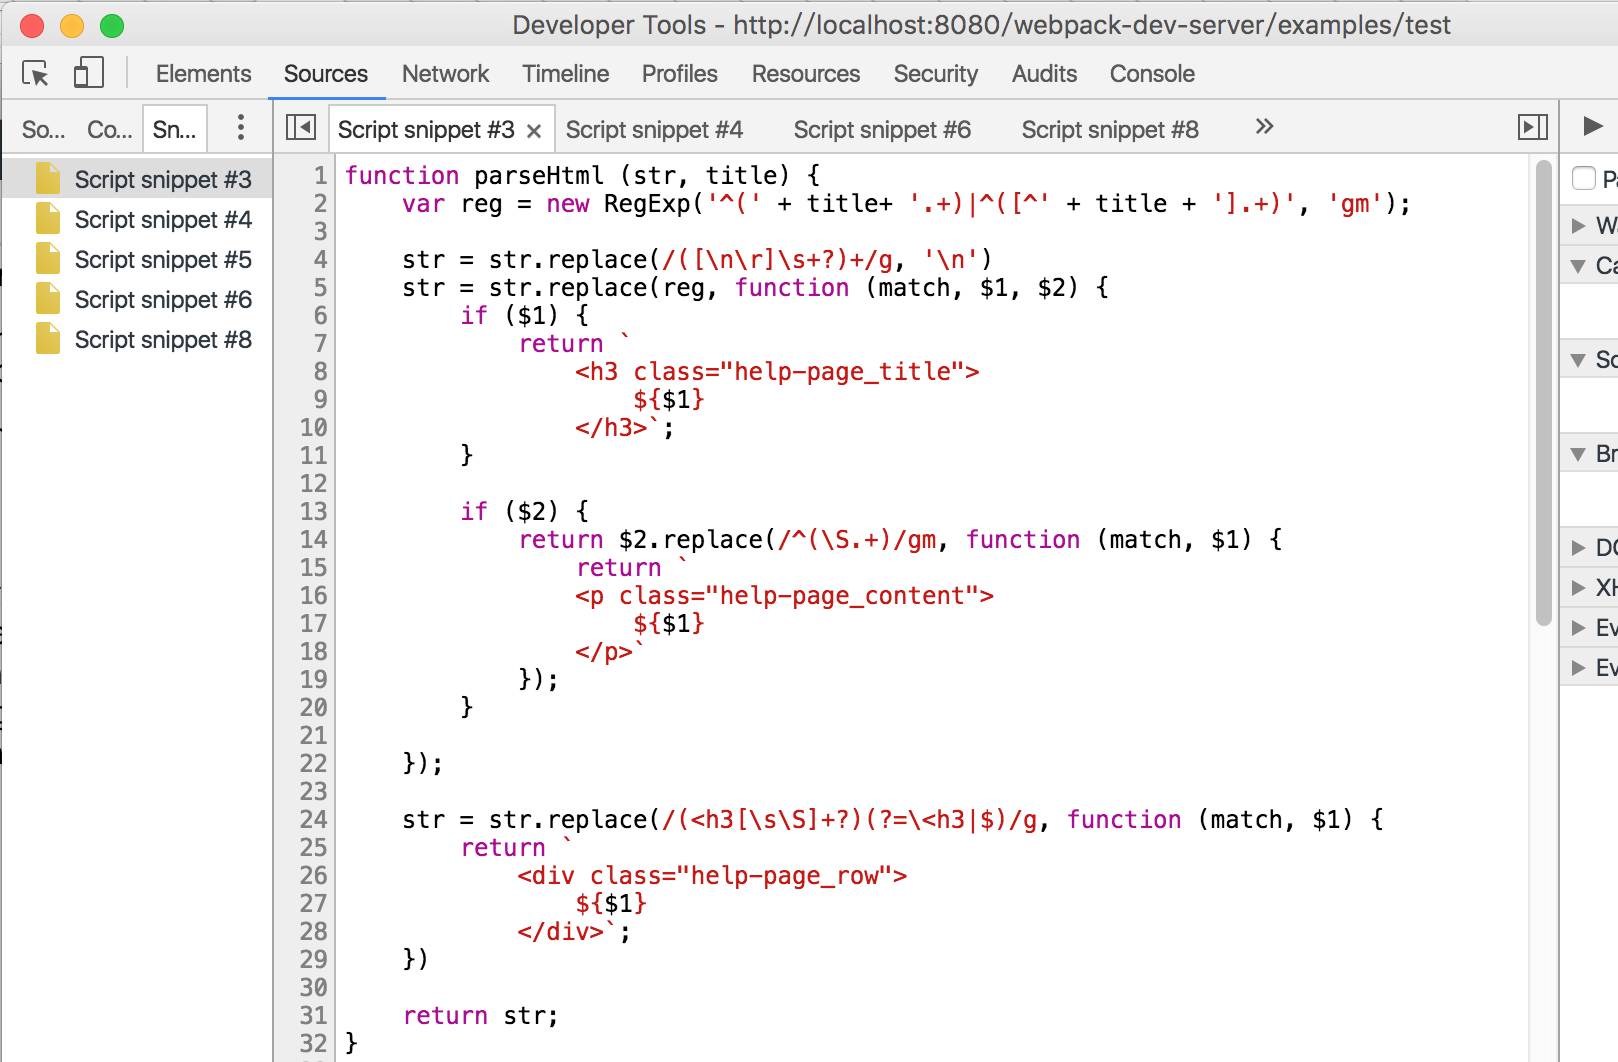
Task: Open the Network panel tab
Action: click(445, 74)
